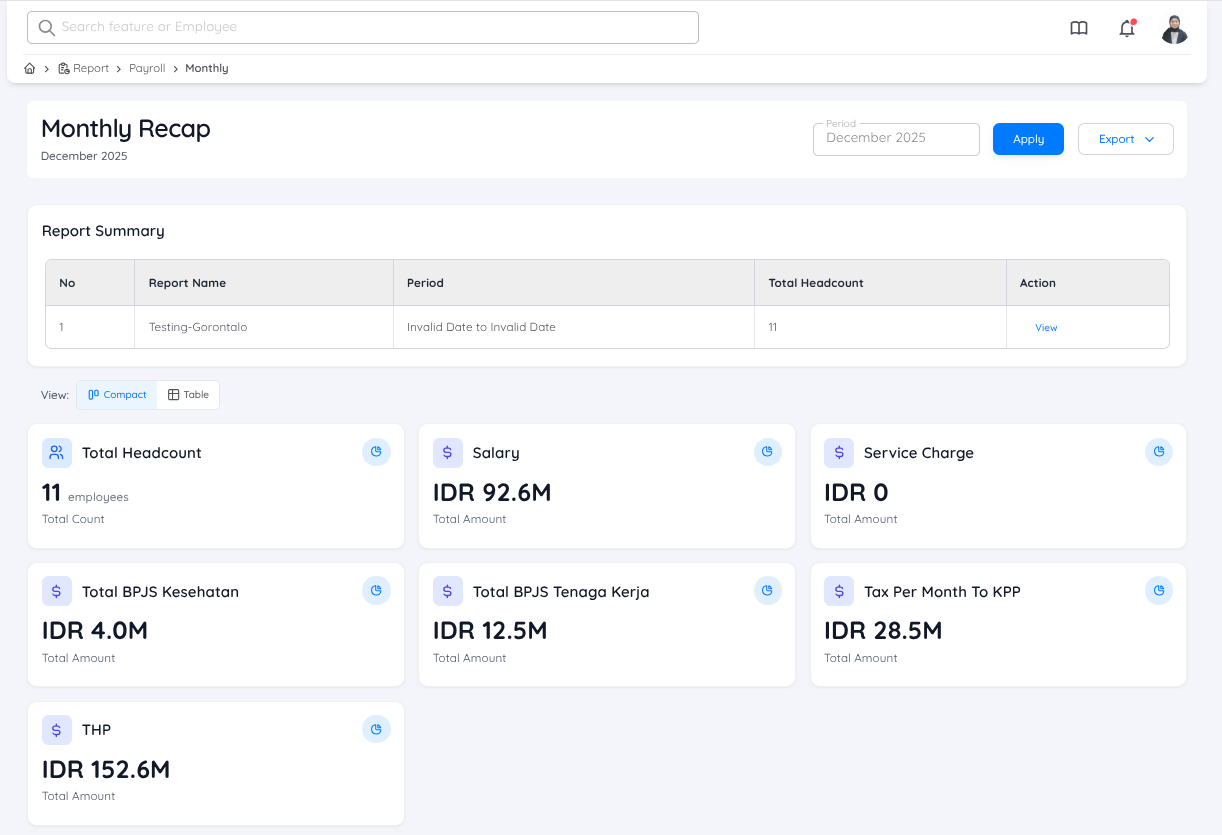
Task: Open chart icon on Total BPJS Tenaga Kerja card
Action: (x=767, y=591)
